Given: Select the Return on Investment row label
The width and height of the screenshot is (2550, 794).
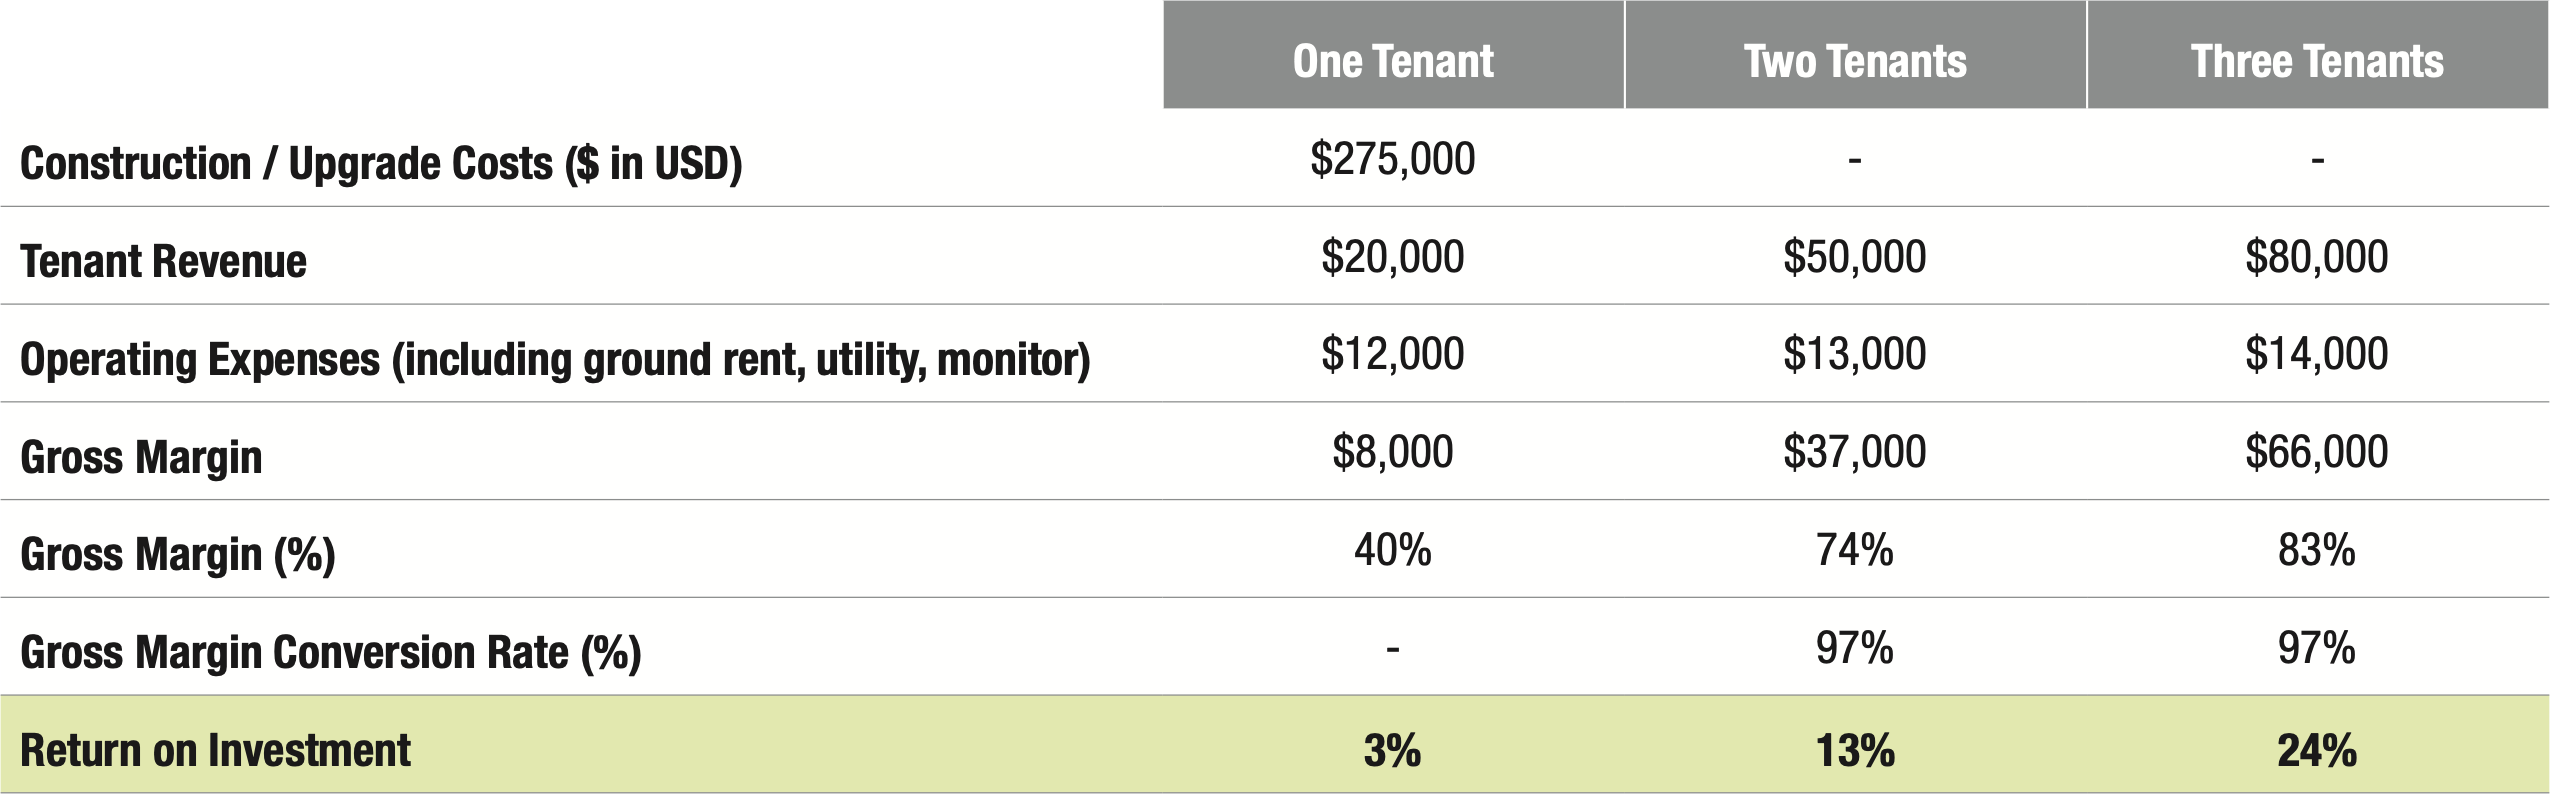Looking at the screenshot, I should coord(215,750).
